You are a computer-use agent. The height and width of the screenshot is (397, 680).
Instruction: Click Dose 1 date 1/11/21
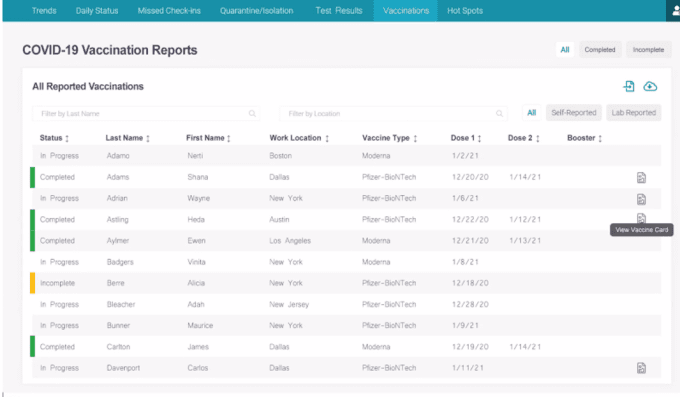(x=468, y=368)
